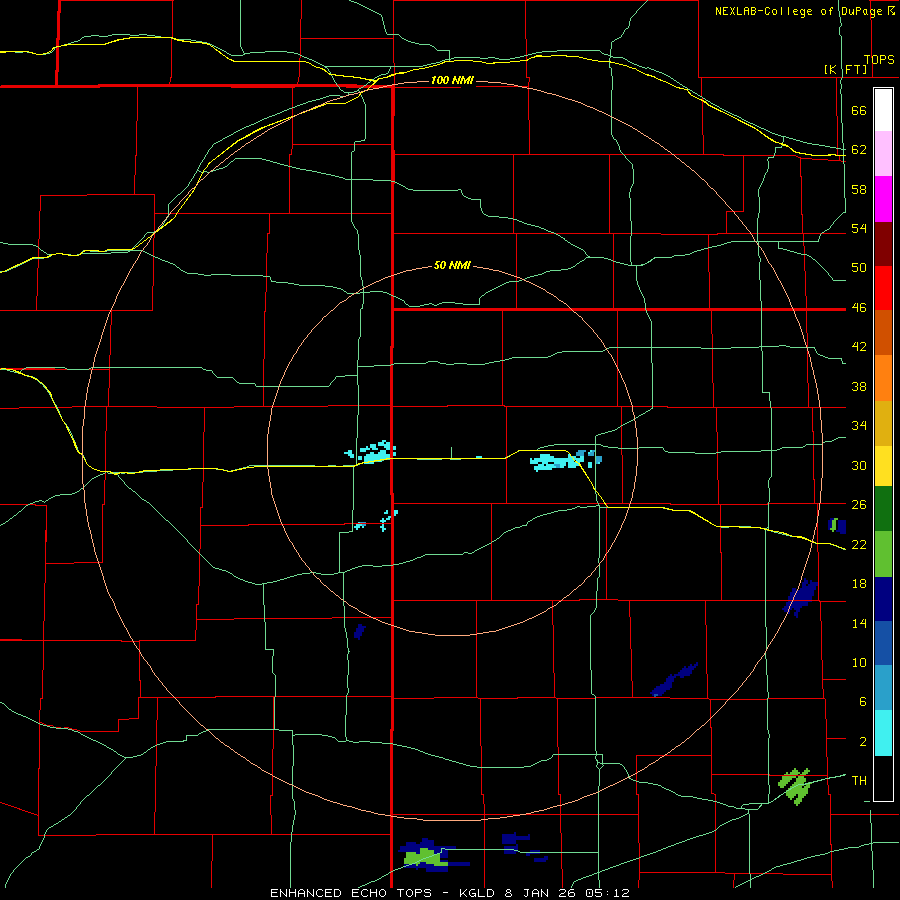This screenshot has width=900, height=900.
Task: Pick the gold swatch in the scale
Action: [883, 423]
